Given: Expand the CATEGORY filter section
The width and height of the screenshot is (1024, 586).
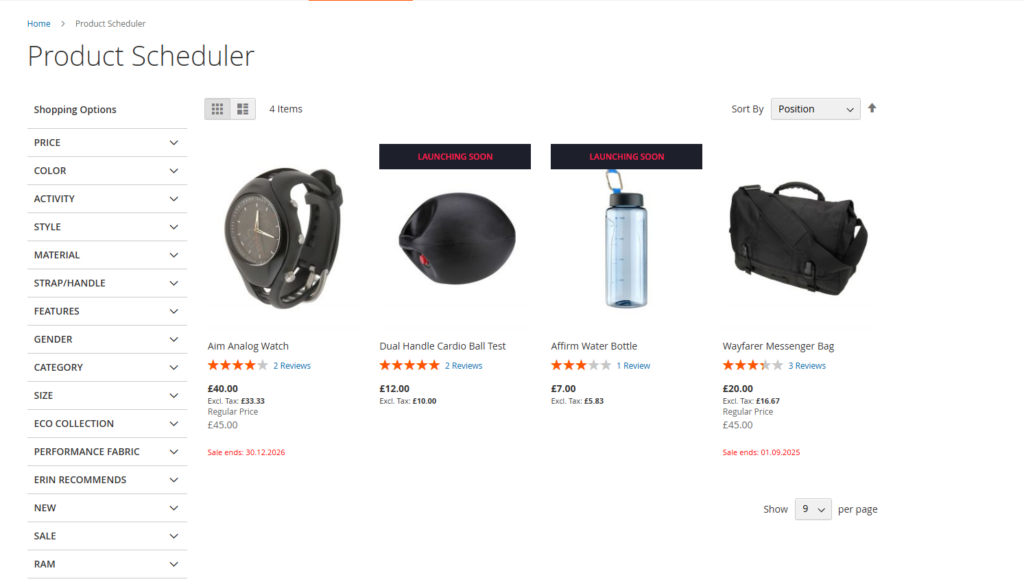Looking at the screenshot, I should (107, 367).
